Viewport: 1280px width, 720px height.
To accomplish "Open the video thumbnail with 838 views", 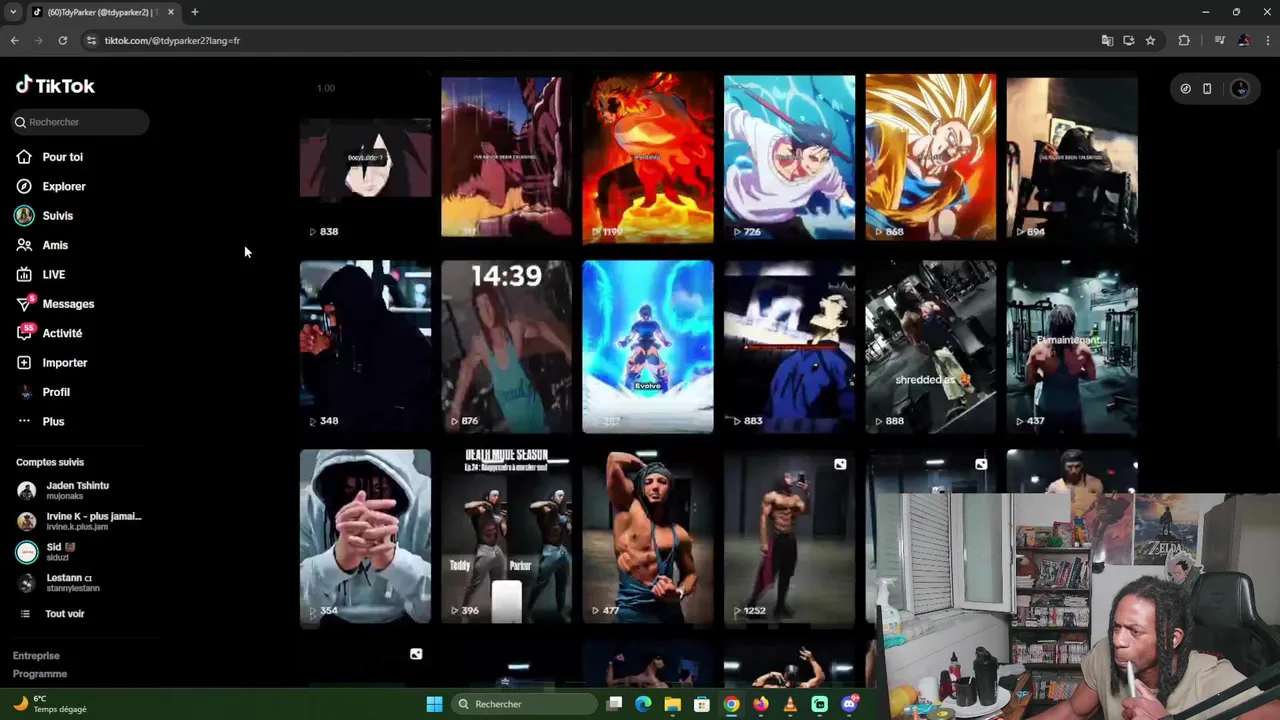I will pyautogui.click(x=365, y=158).
